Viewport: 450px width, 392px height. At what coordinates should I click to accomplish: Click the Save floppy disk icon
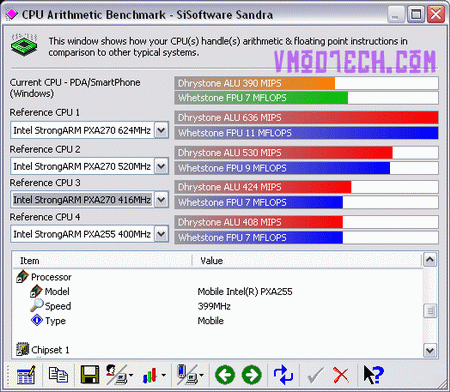(90, 375)
